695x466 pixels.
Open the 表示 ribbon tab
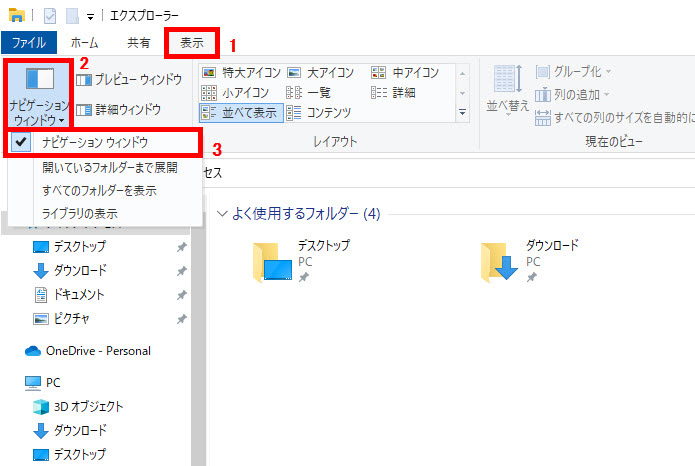pos(191,43)
